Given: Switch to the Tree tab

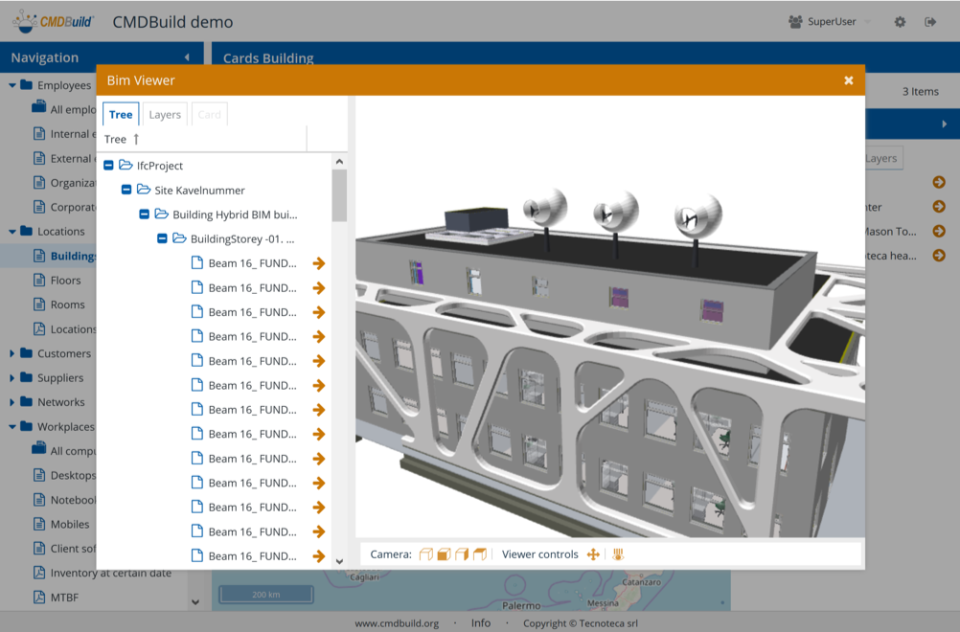Looking at the screenshot, I should click(121, 115).
